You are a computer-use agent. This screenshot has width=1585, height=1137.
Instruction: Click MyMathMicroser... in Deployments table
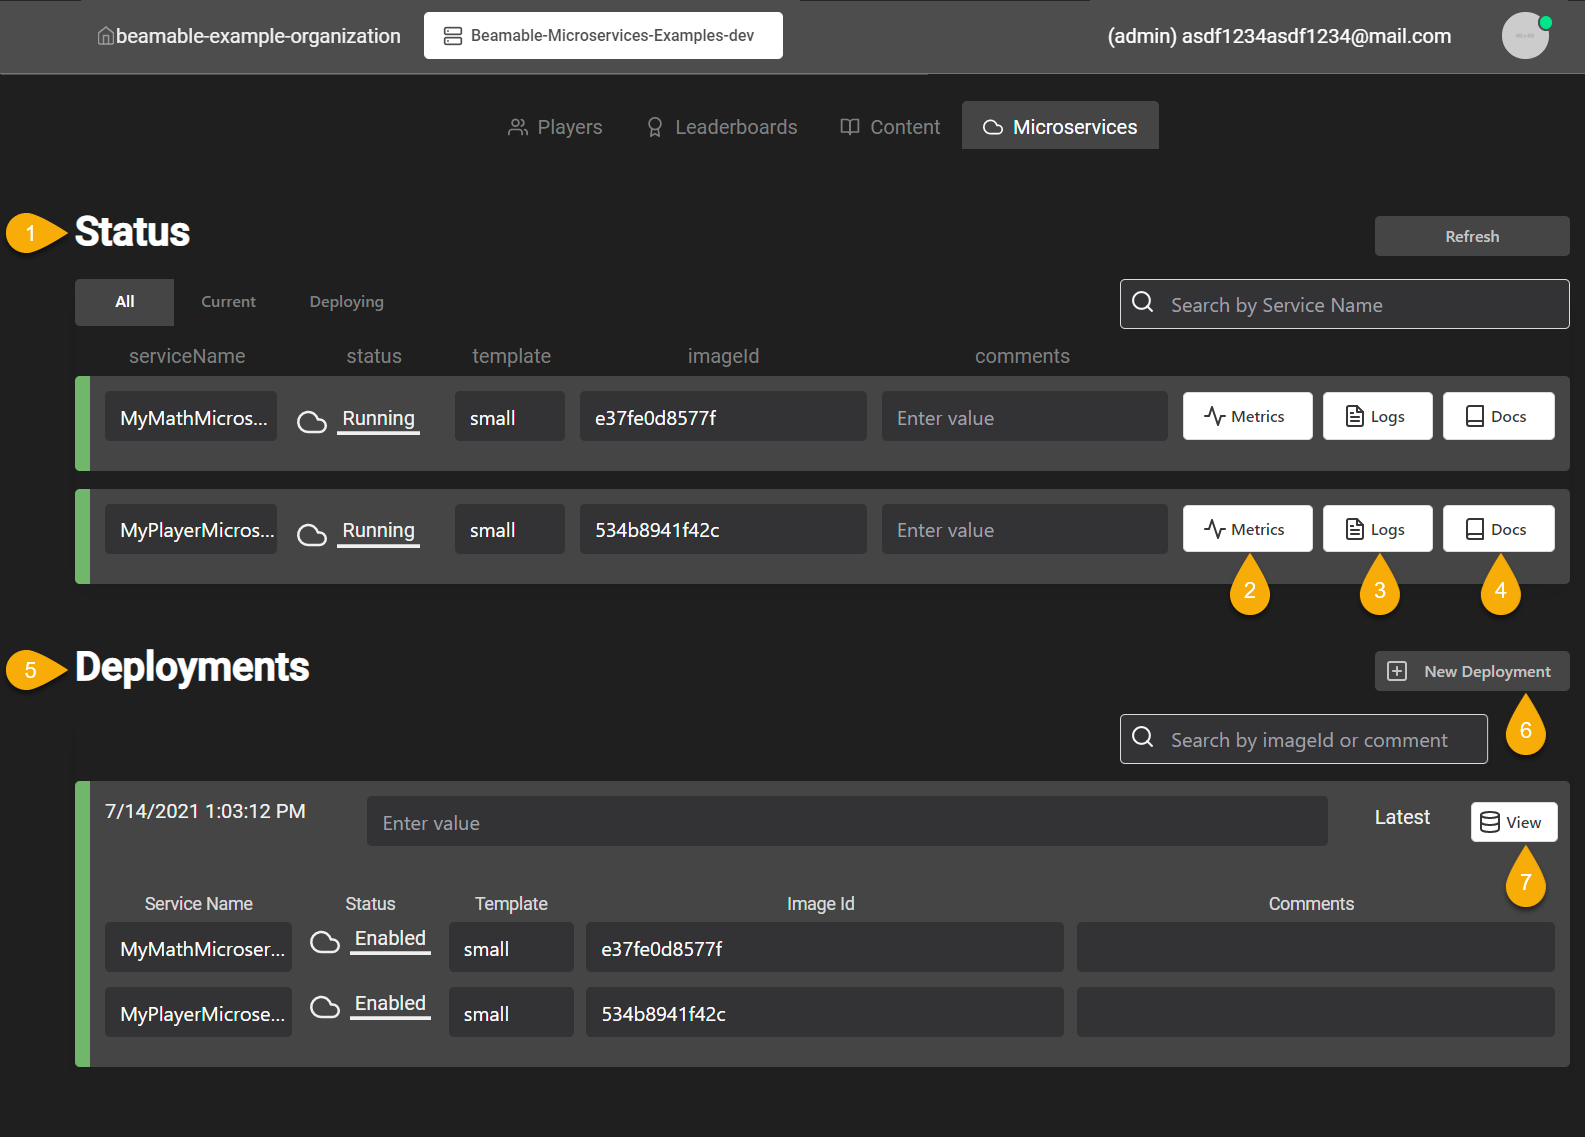(x=198, y=947)
